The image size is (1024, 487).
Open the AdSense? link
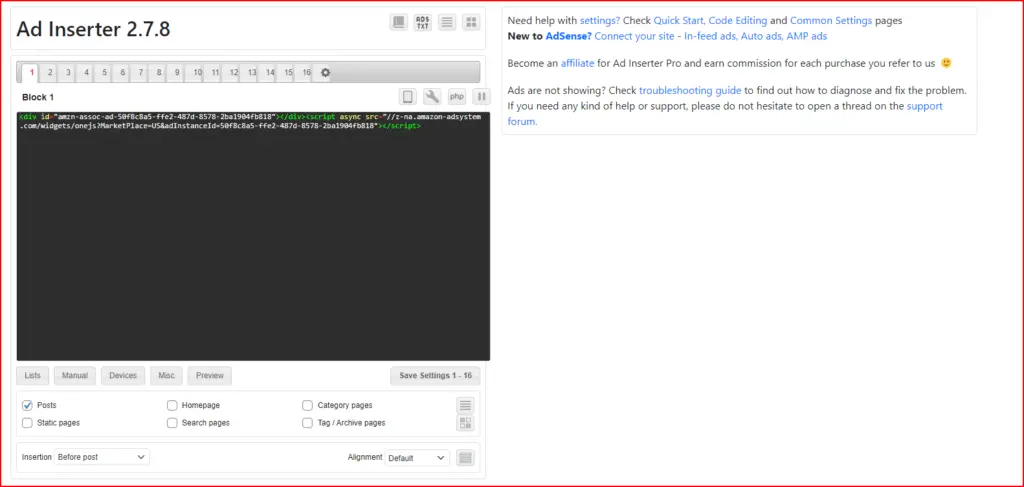(568, 37)
